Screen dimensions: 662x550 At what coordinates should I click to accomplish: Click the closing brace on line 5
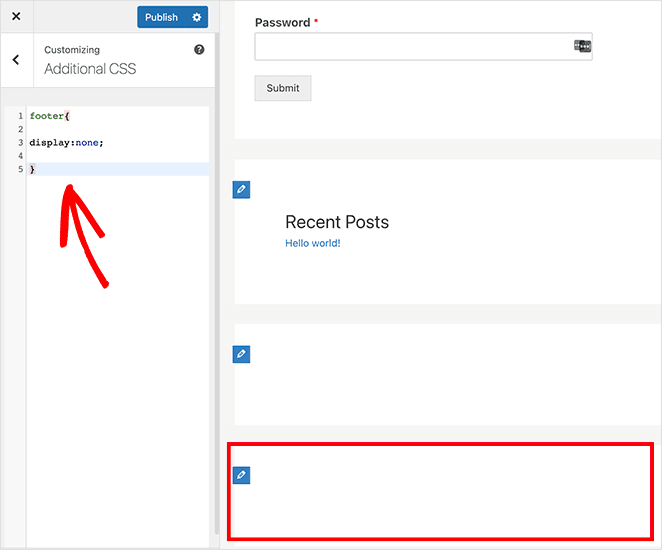point(33,169)
